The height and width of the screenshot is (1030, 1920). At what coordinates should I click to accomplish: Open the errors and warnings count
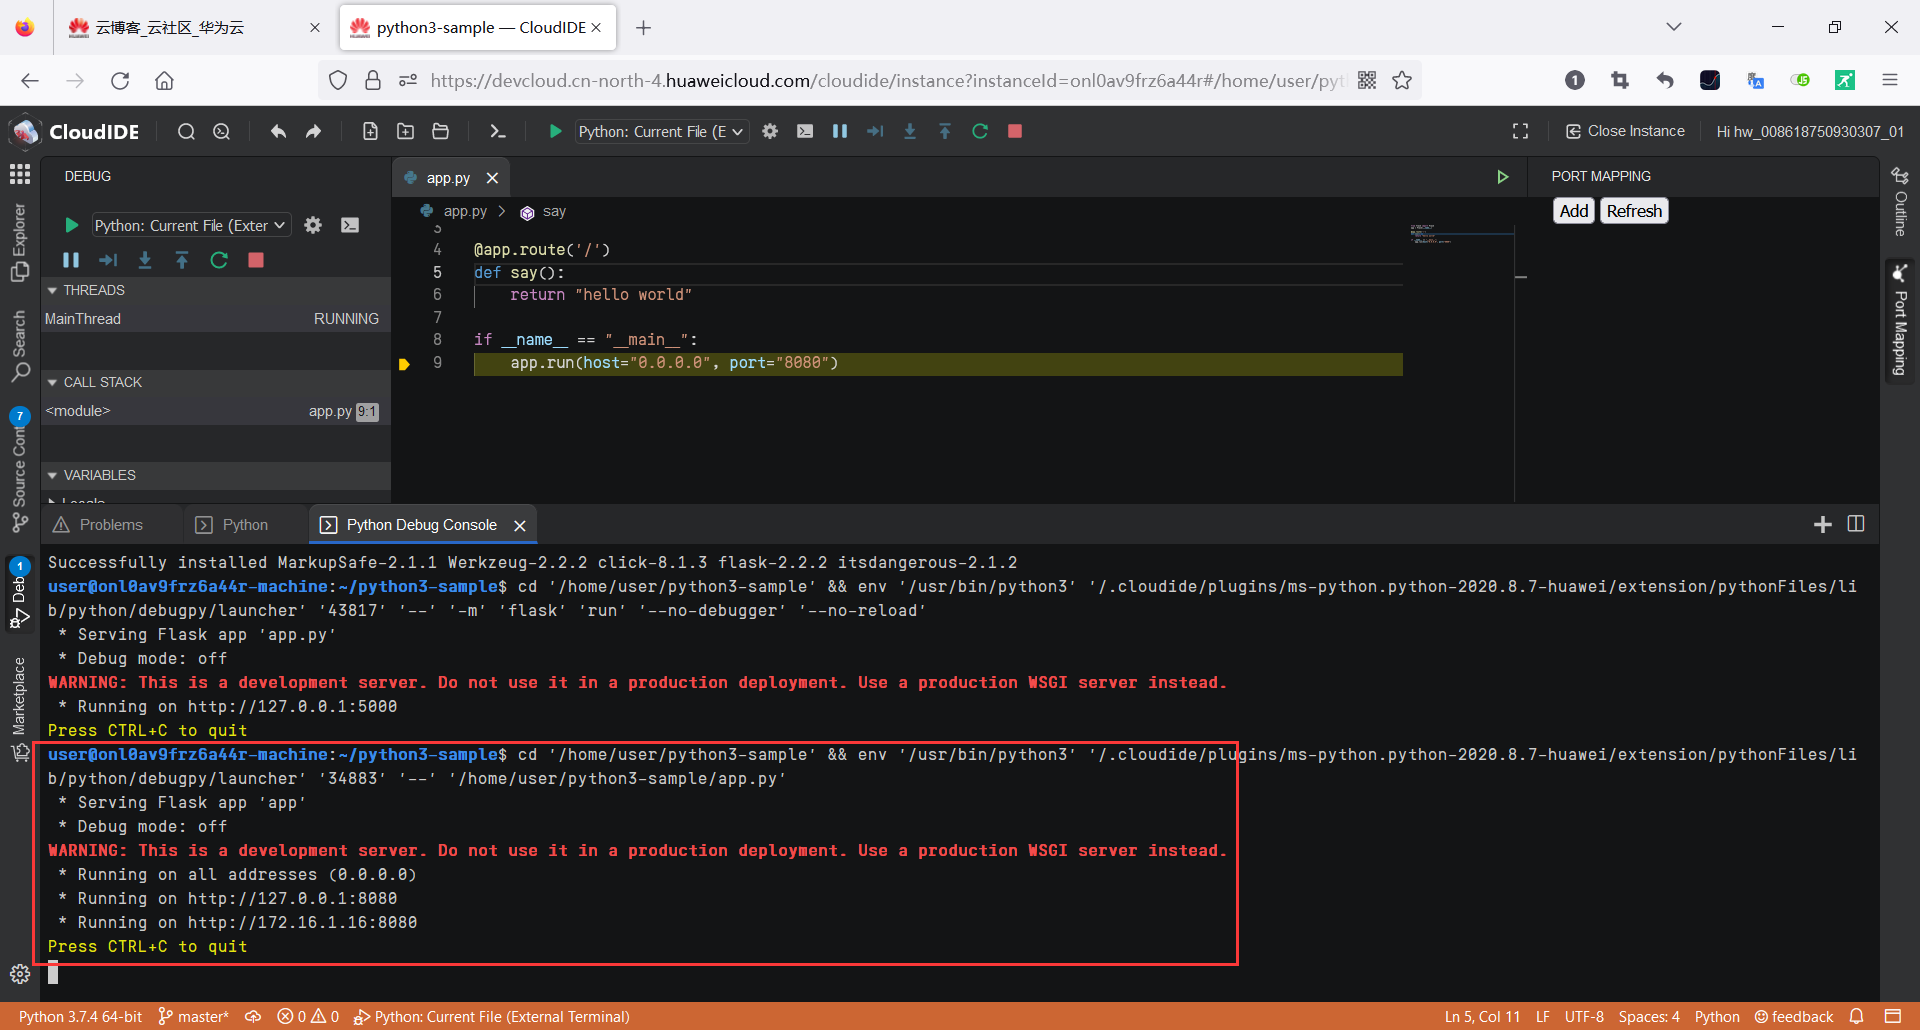(x=308, y=1017)
